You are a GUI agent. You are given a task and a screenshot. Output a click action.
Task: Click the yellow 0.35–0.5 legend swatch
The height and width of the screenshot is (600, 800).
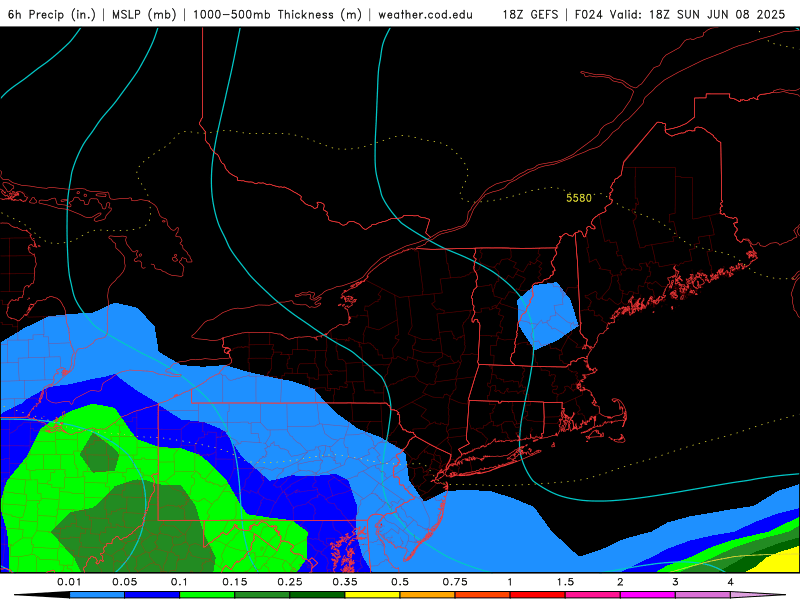click(372, 595)
